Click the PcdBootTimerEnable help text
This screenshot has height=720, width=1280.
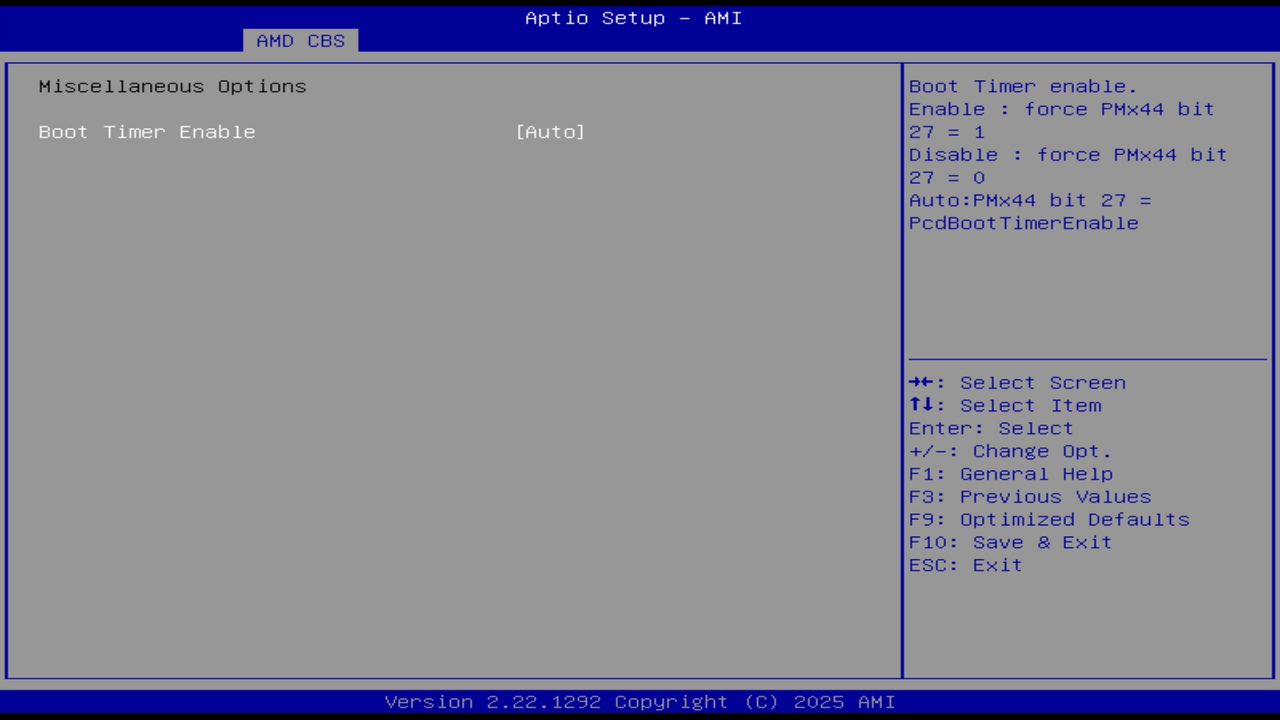[1023, 223]
